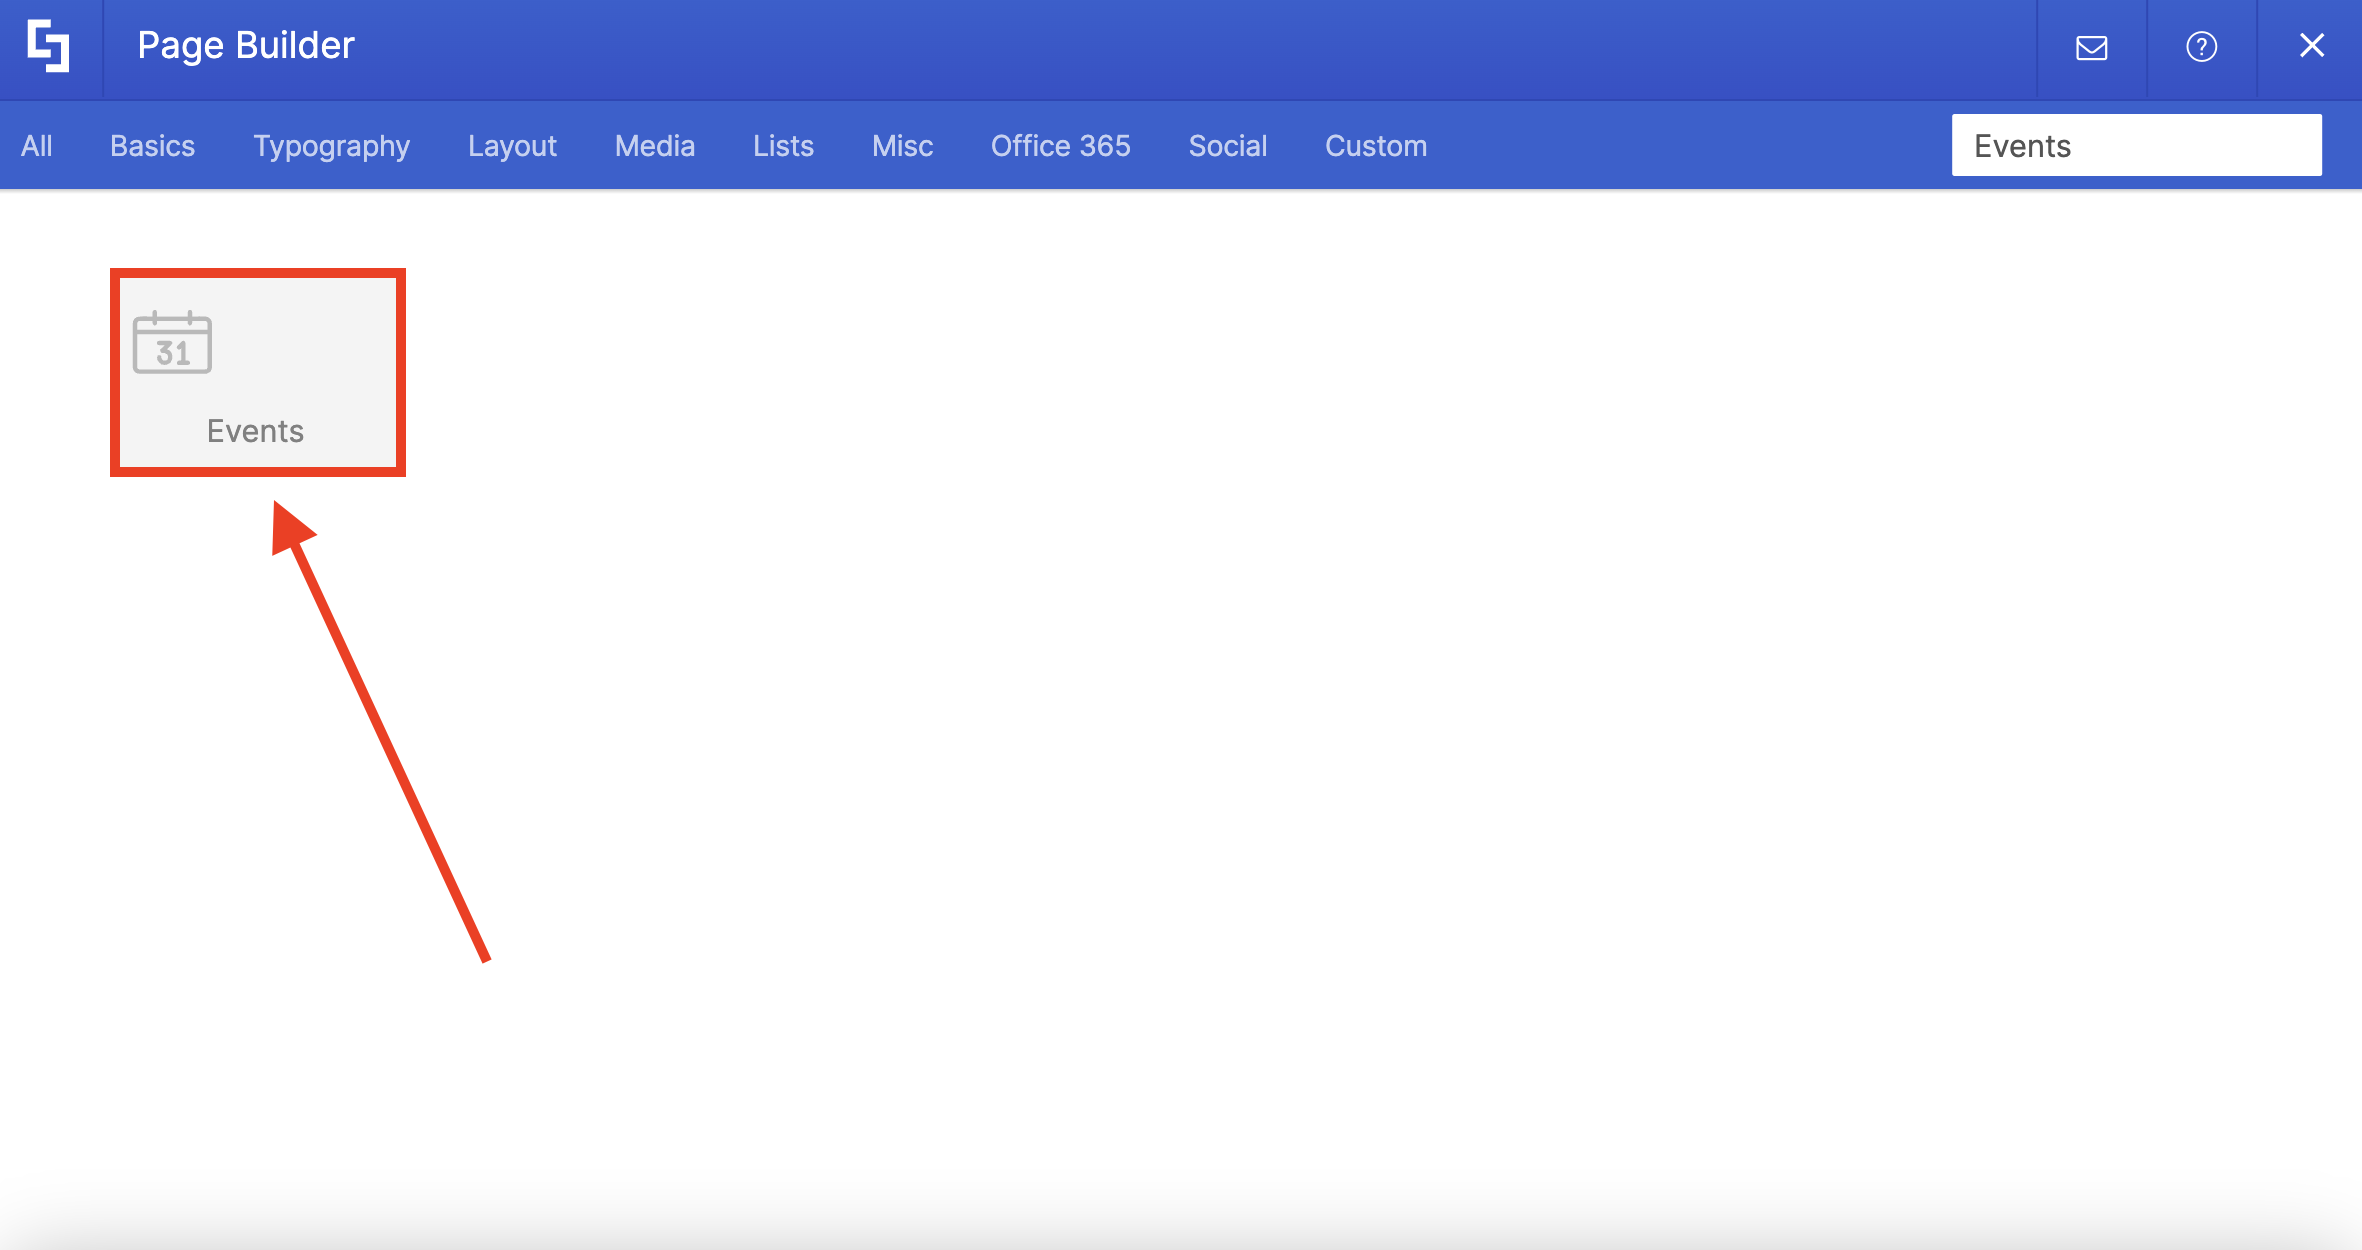Open the mail envelope icon
This screenshot has height=1250, width=2362.
pos(2091,47)
